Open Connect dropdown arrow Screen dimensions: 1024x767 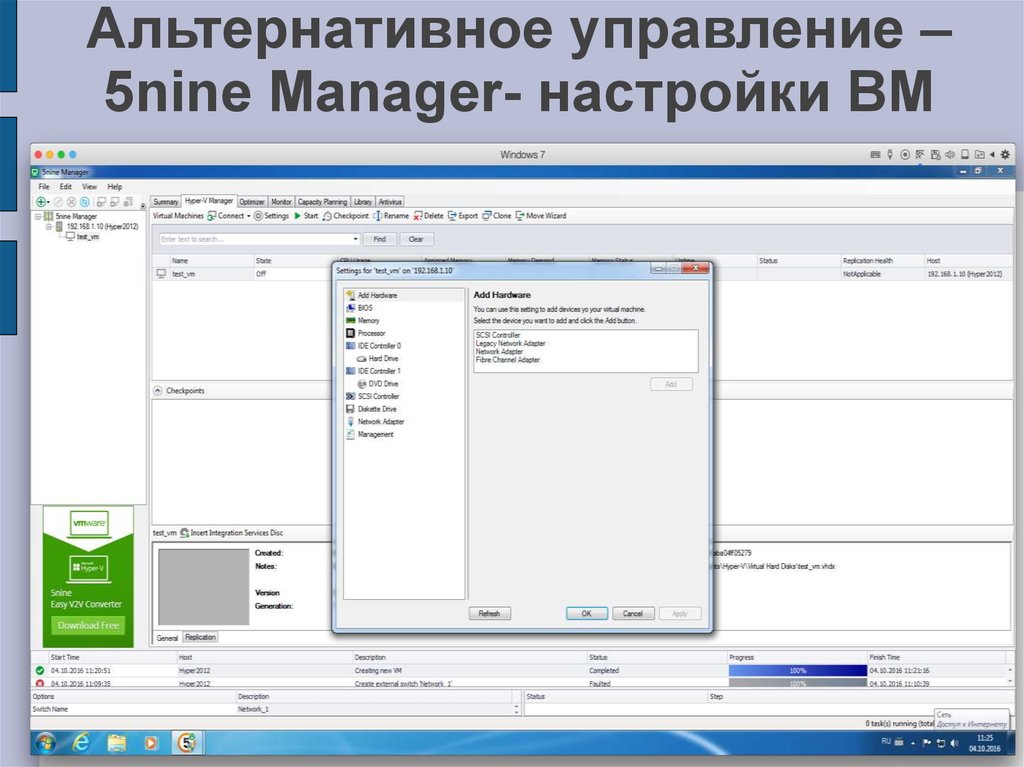coord(249,216)
